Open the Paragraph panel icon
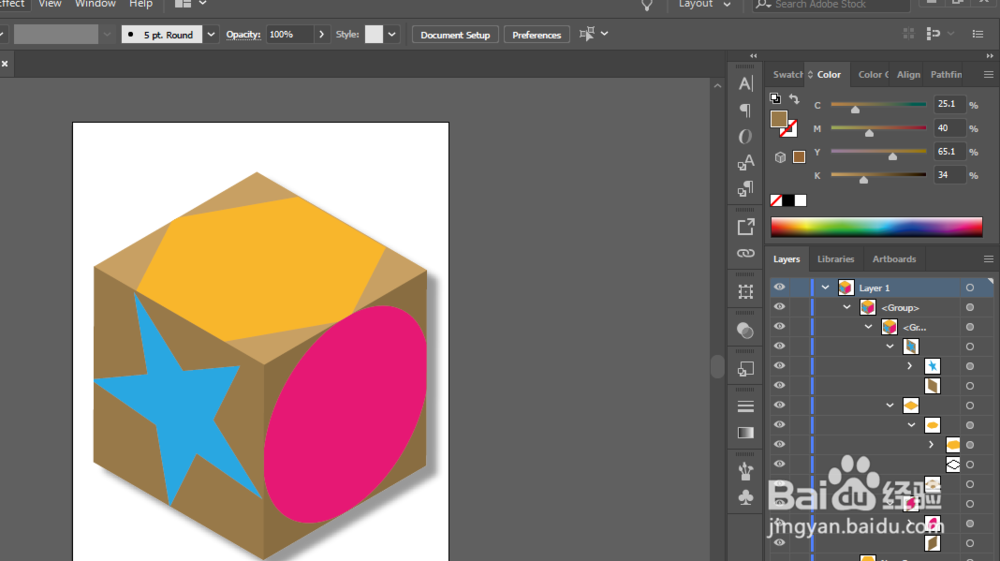 746,110
